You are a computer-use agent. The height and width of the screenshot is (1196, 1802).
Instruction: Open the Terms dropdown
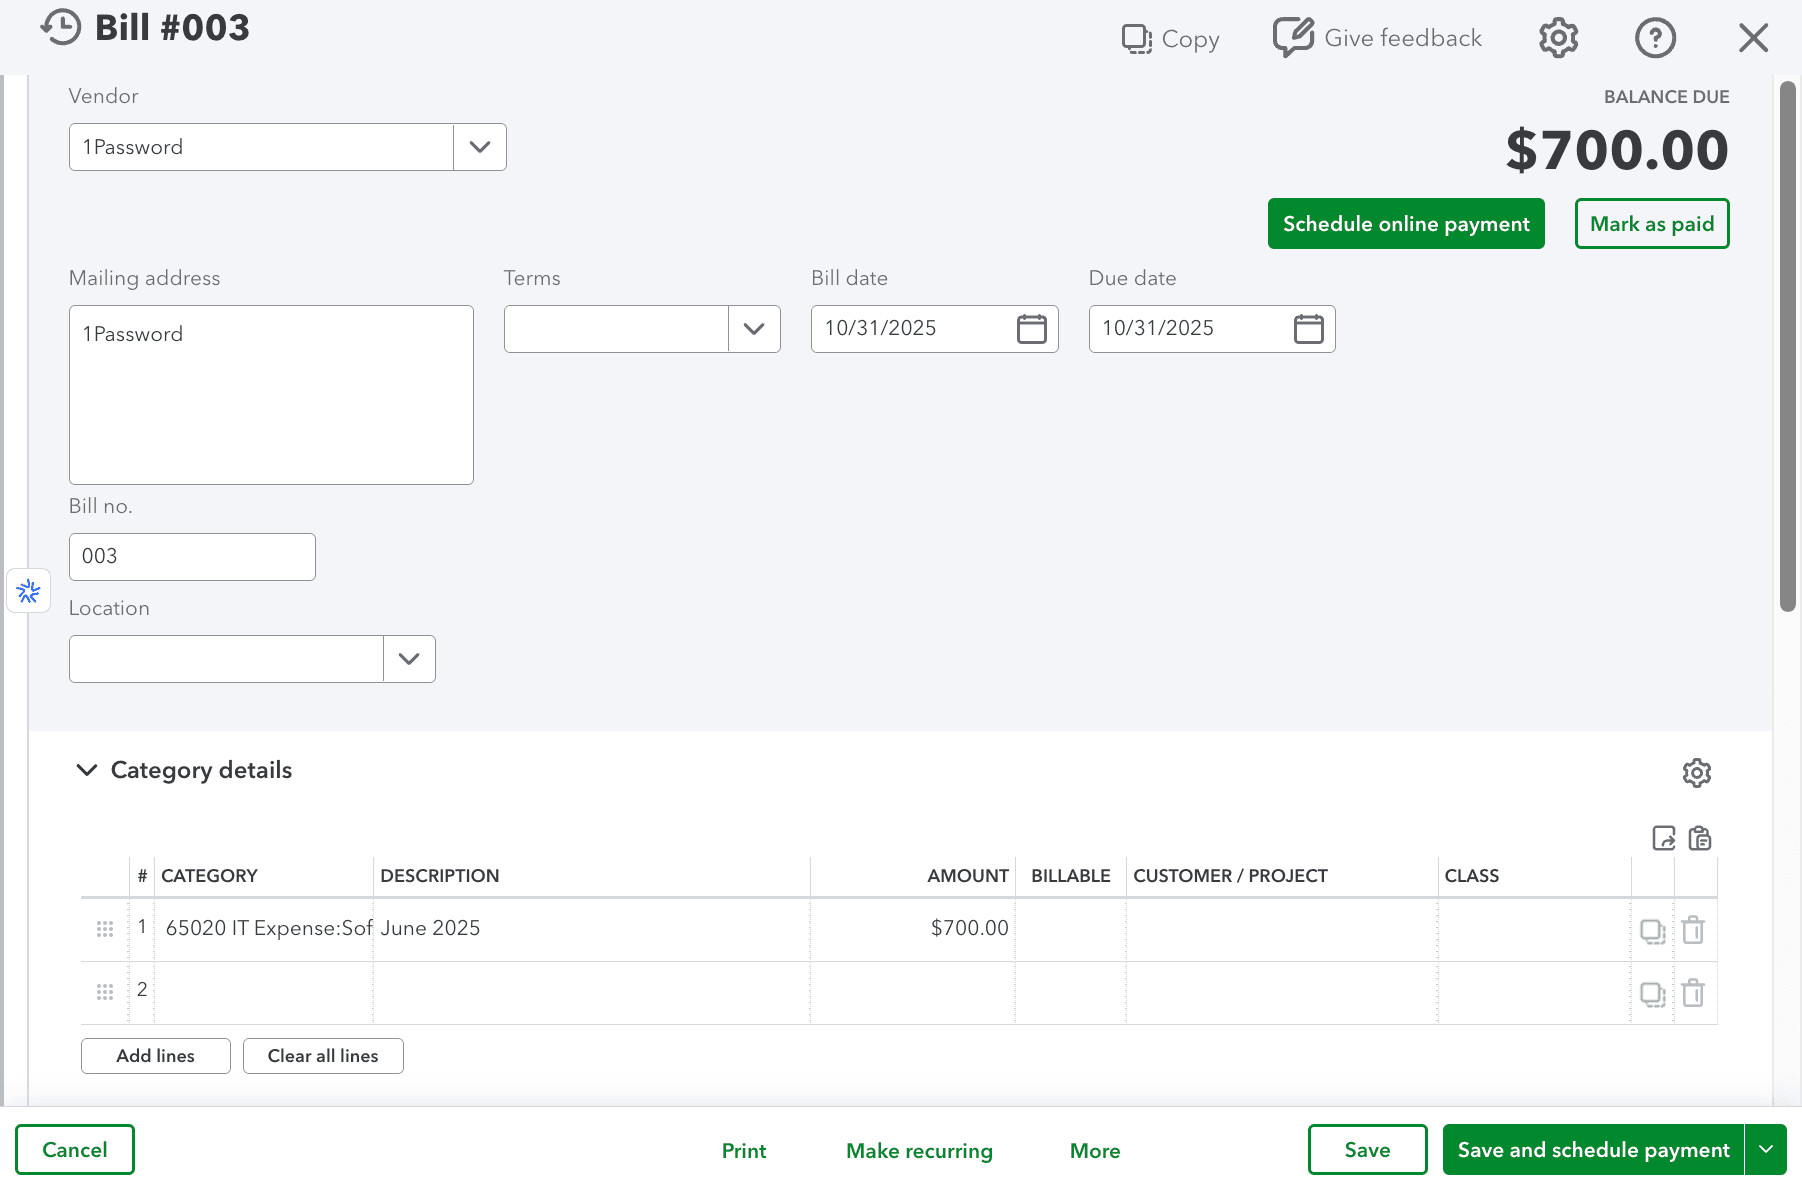753,328
